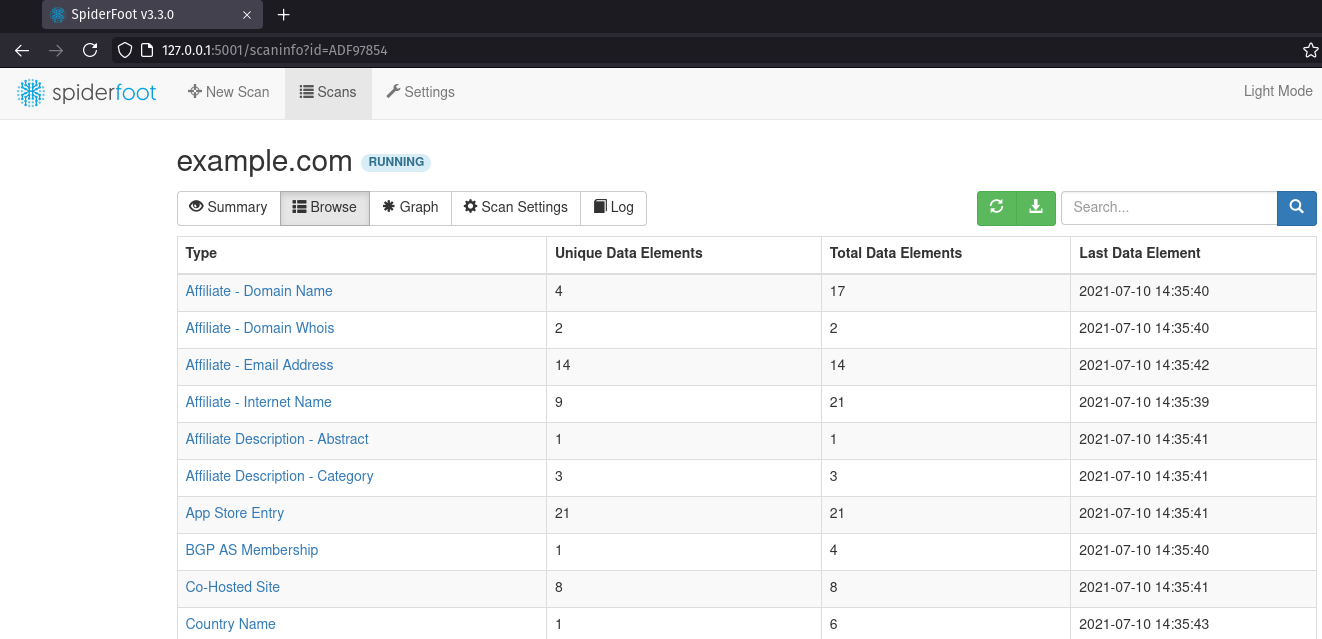Open the Scan Settings tab
This screenshot has height=639, width=1322.
pos(515,207)
